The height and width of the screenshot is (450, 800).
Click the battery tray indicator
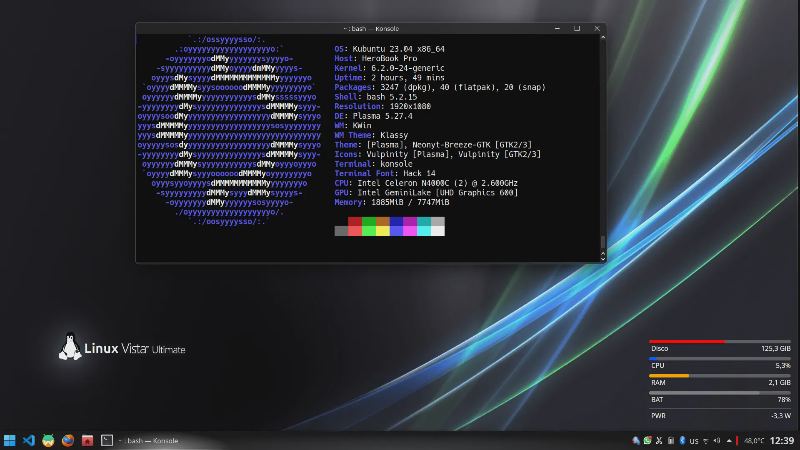tap(670, 441)
